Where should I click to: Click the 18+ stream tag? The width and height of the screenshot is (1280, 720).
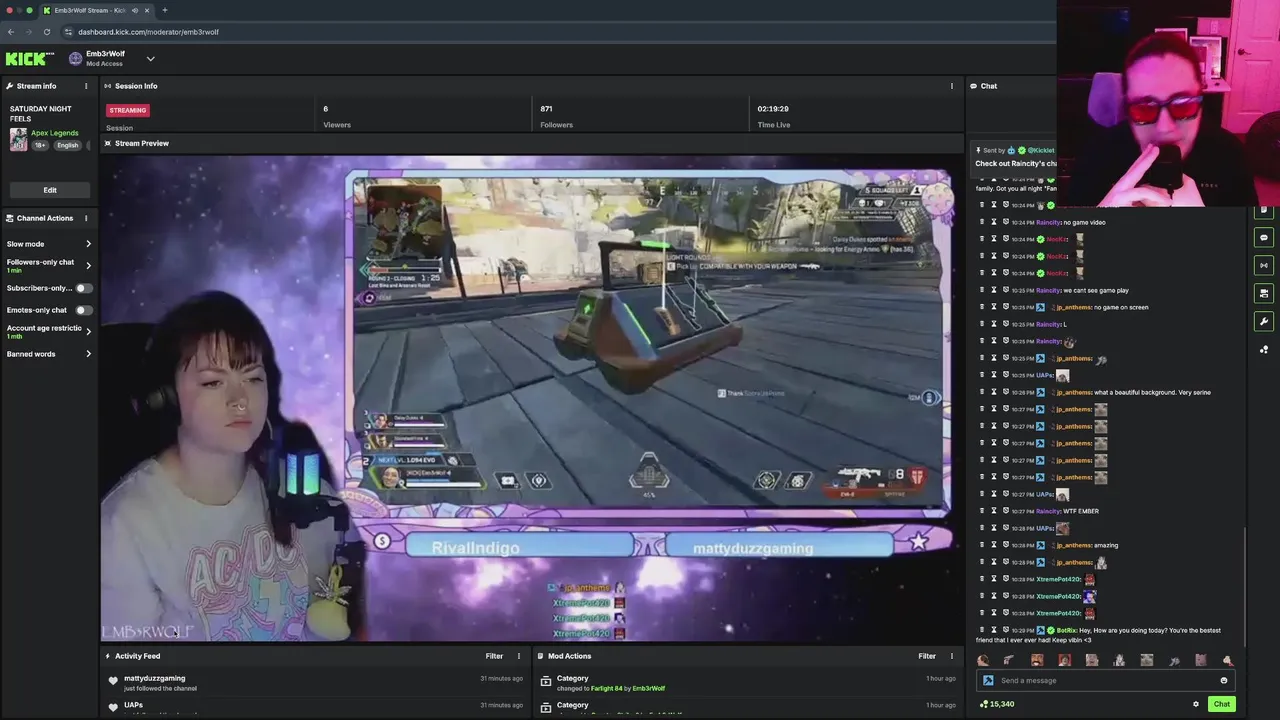(40, 145)
